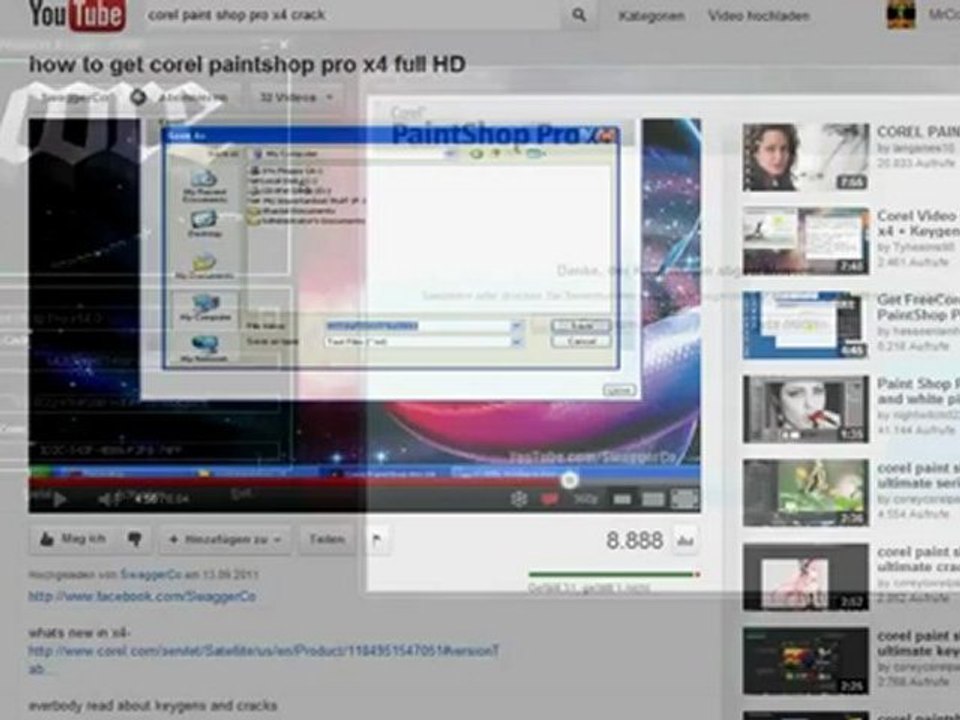The width and height of the screenshot is (960, 720).
Task: Select My Recent Documents in Save As sidebar
Action: [204, 186]
